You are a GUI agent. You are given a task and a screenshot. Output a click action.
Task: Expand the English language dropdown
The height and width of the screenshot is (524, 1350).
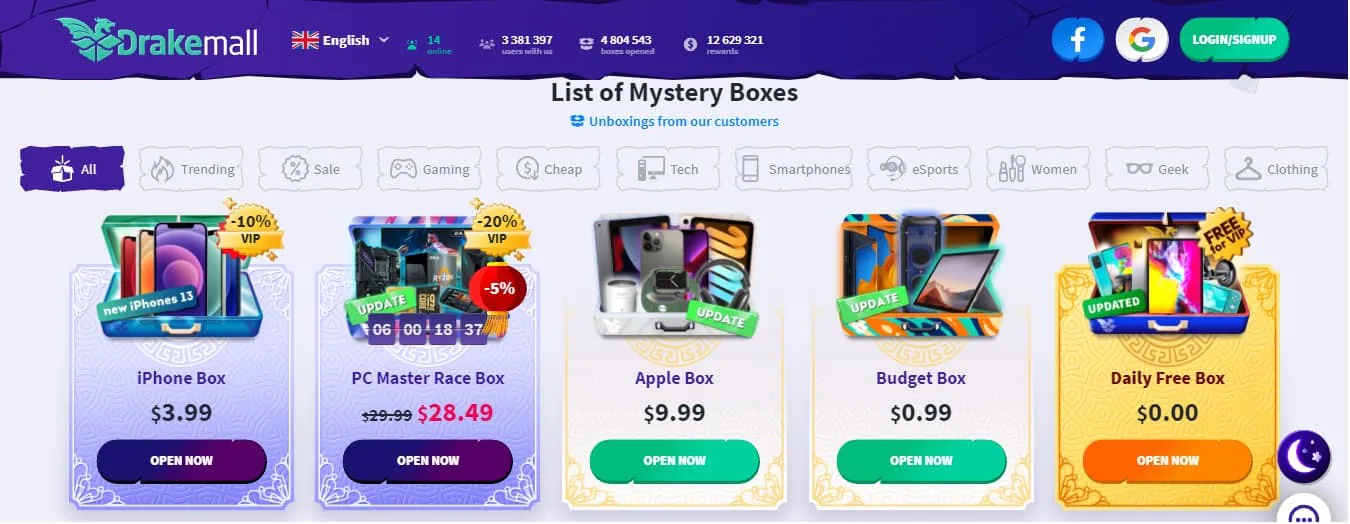tap(340, 40)
